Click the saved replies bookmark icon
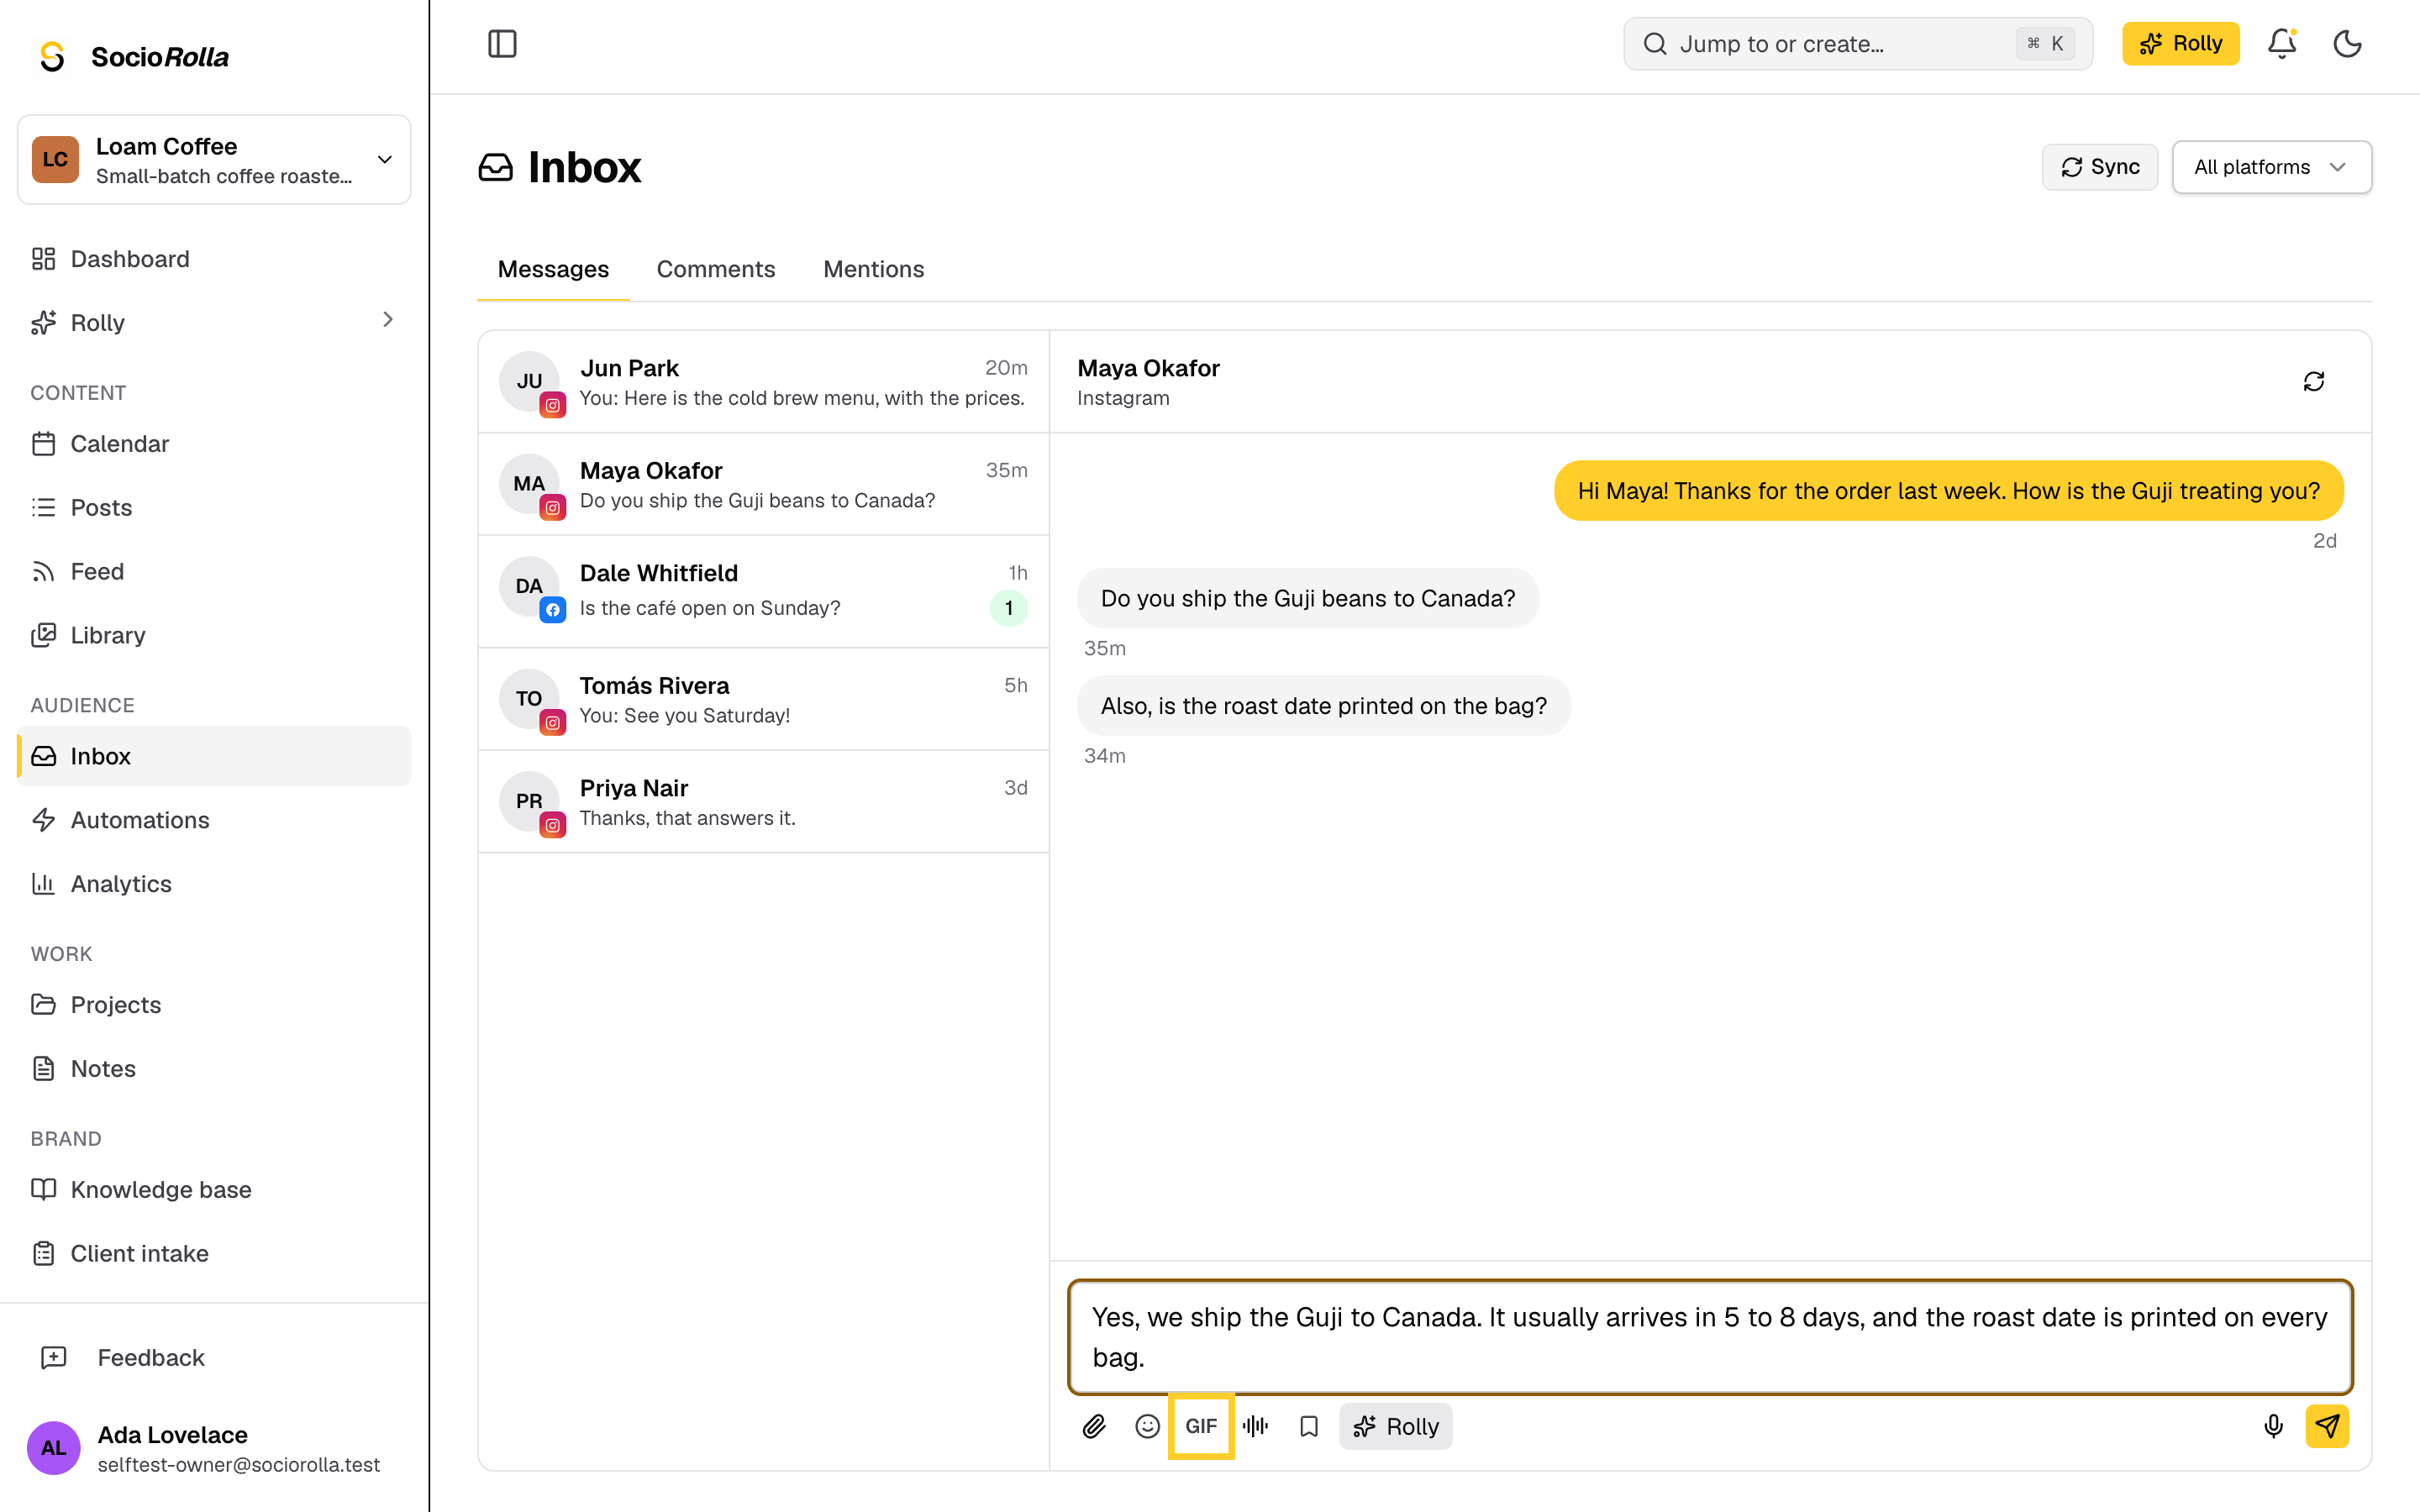Screen dimensions: 2420x1512 tap(1309, 1426)
